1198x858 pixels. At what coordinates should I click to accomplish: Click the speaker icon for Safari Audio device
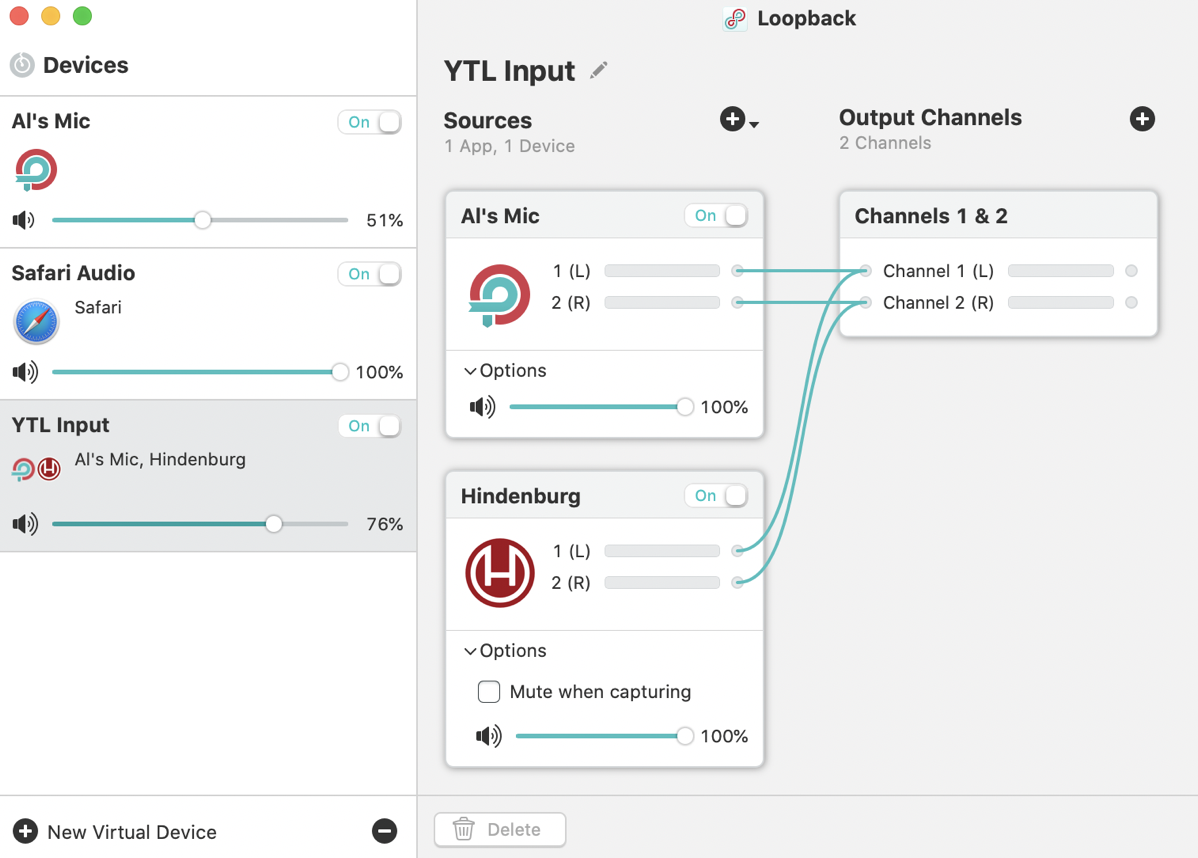point(24,372)
